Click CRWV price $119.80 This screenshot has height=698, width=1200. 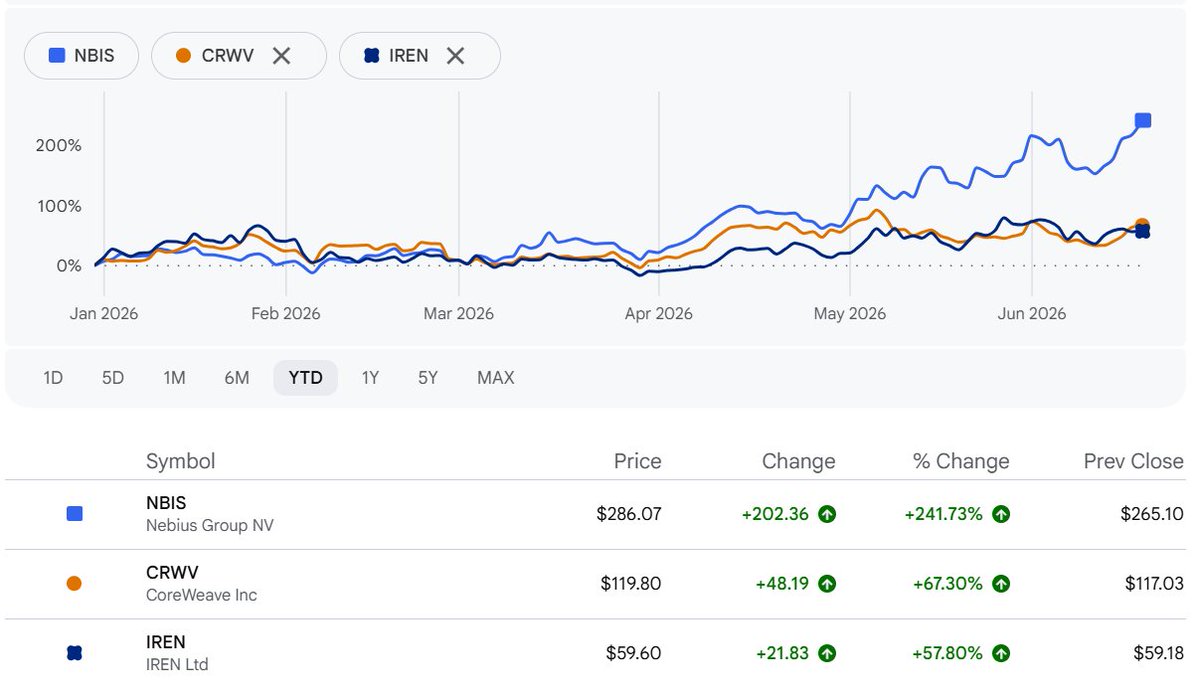(x=631, y=583)
